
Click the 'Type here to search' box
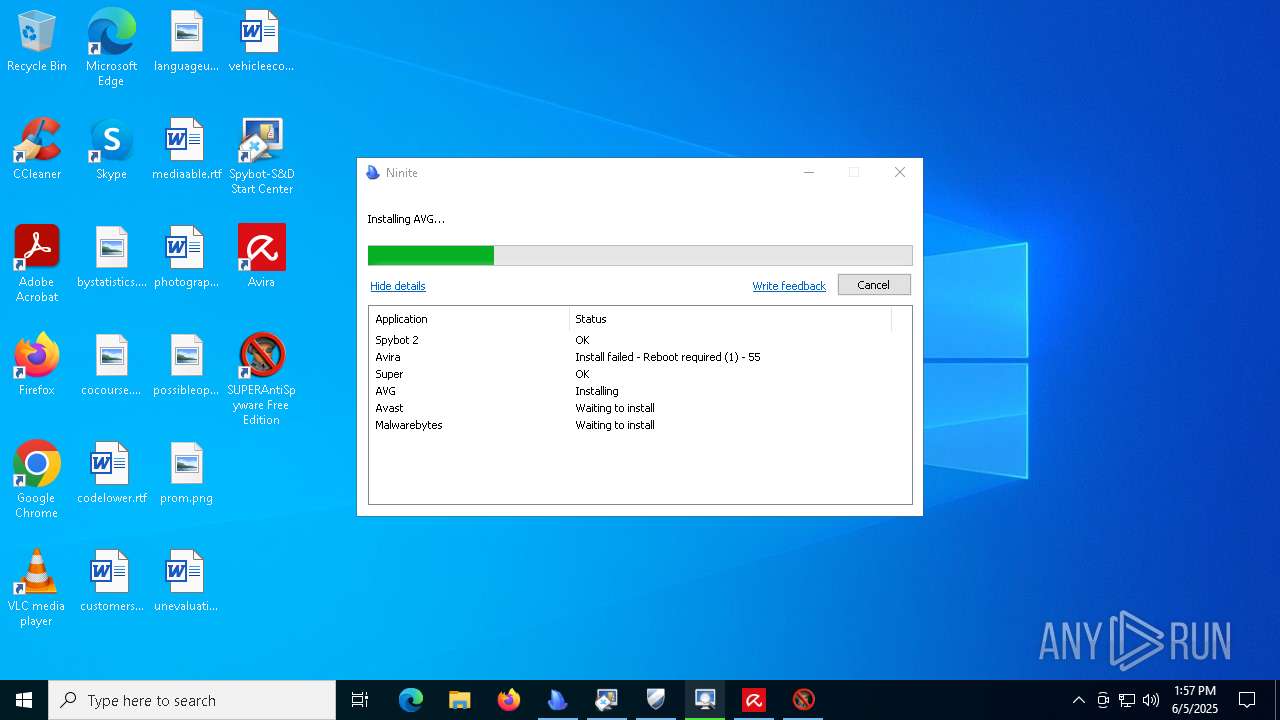[x=192, y=700]
